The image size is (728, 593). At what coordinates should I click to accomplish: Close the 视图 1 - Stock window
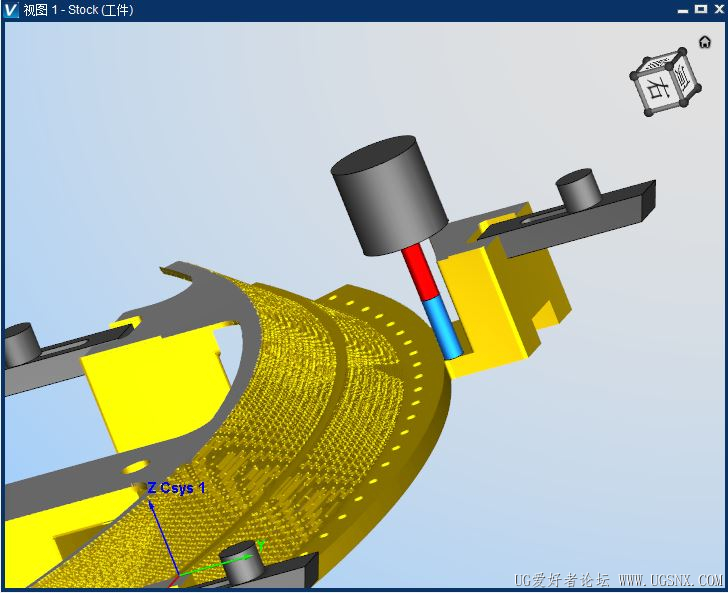click(x=719, y=9)
